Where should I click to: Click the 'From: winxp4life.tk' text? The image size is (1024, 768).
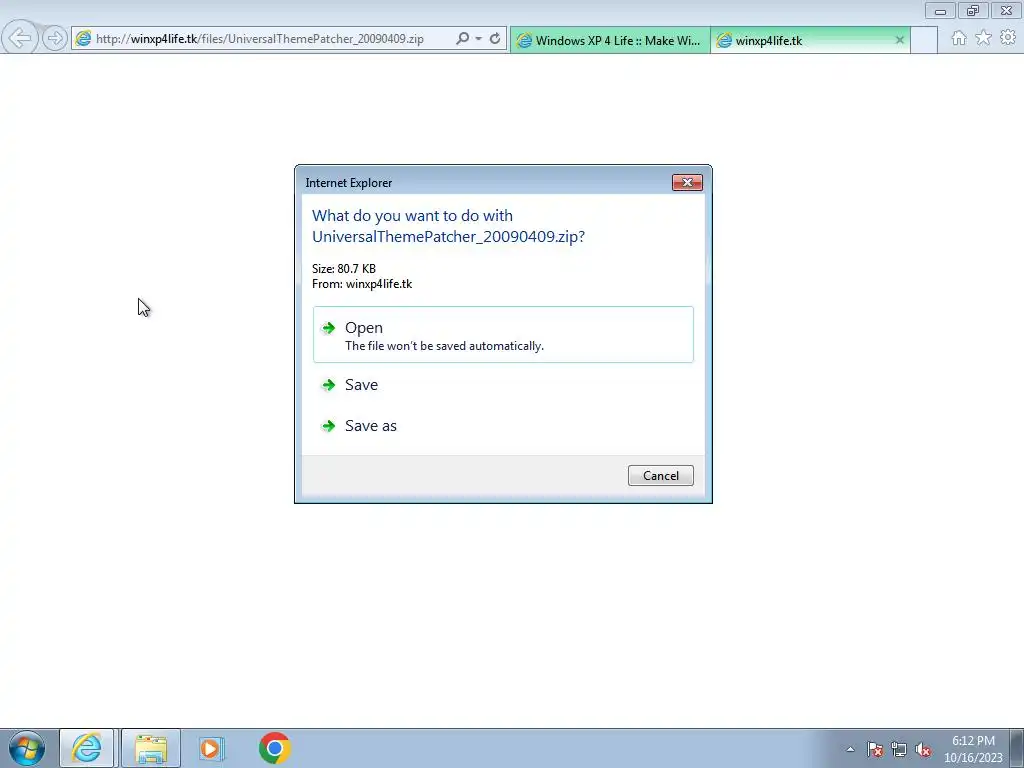pos(362,284)
